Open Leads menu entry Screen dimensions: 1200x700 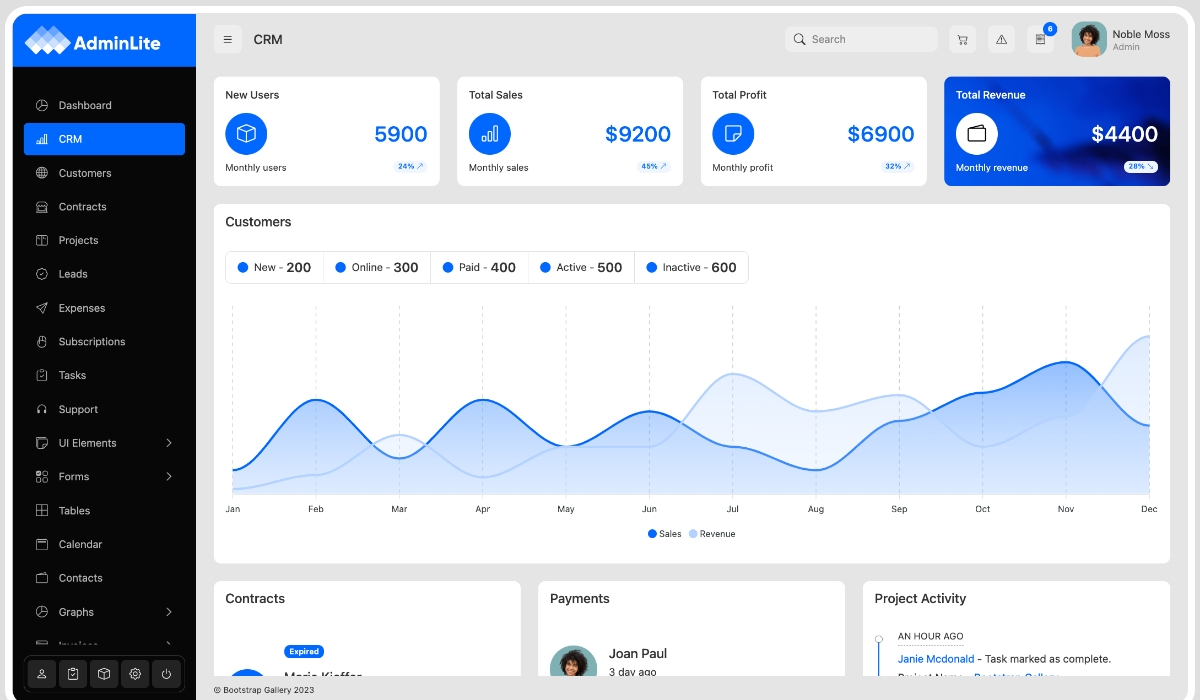(x=104, y=274)
